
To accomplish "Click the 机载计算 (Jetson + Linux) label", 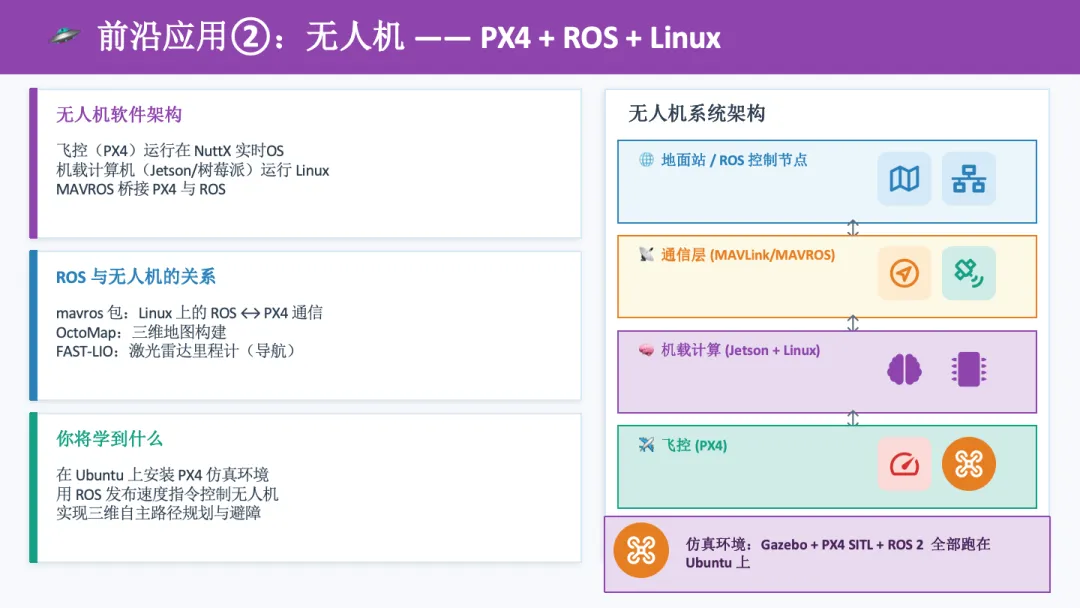I will pos(740,350).
